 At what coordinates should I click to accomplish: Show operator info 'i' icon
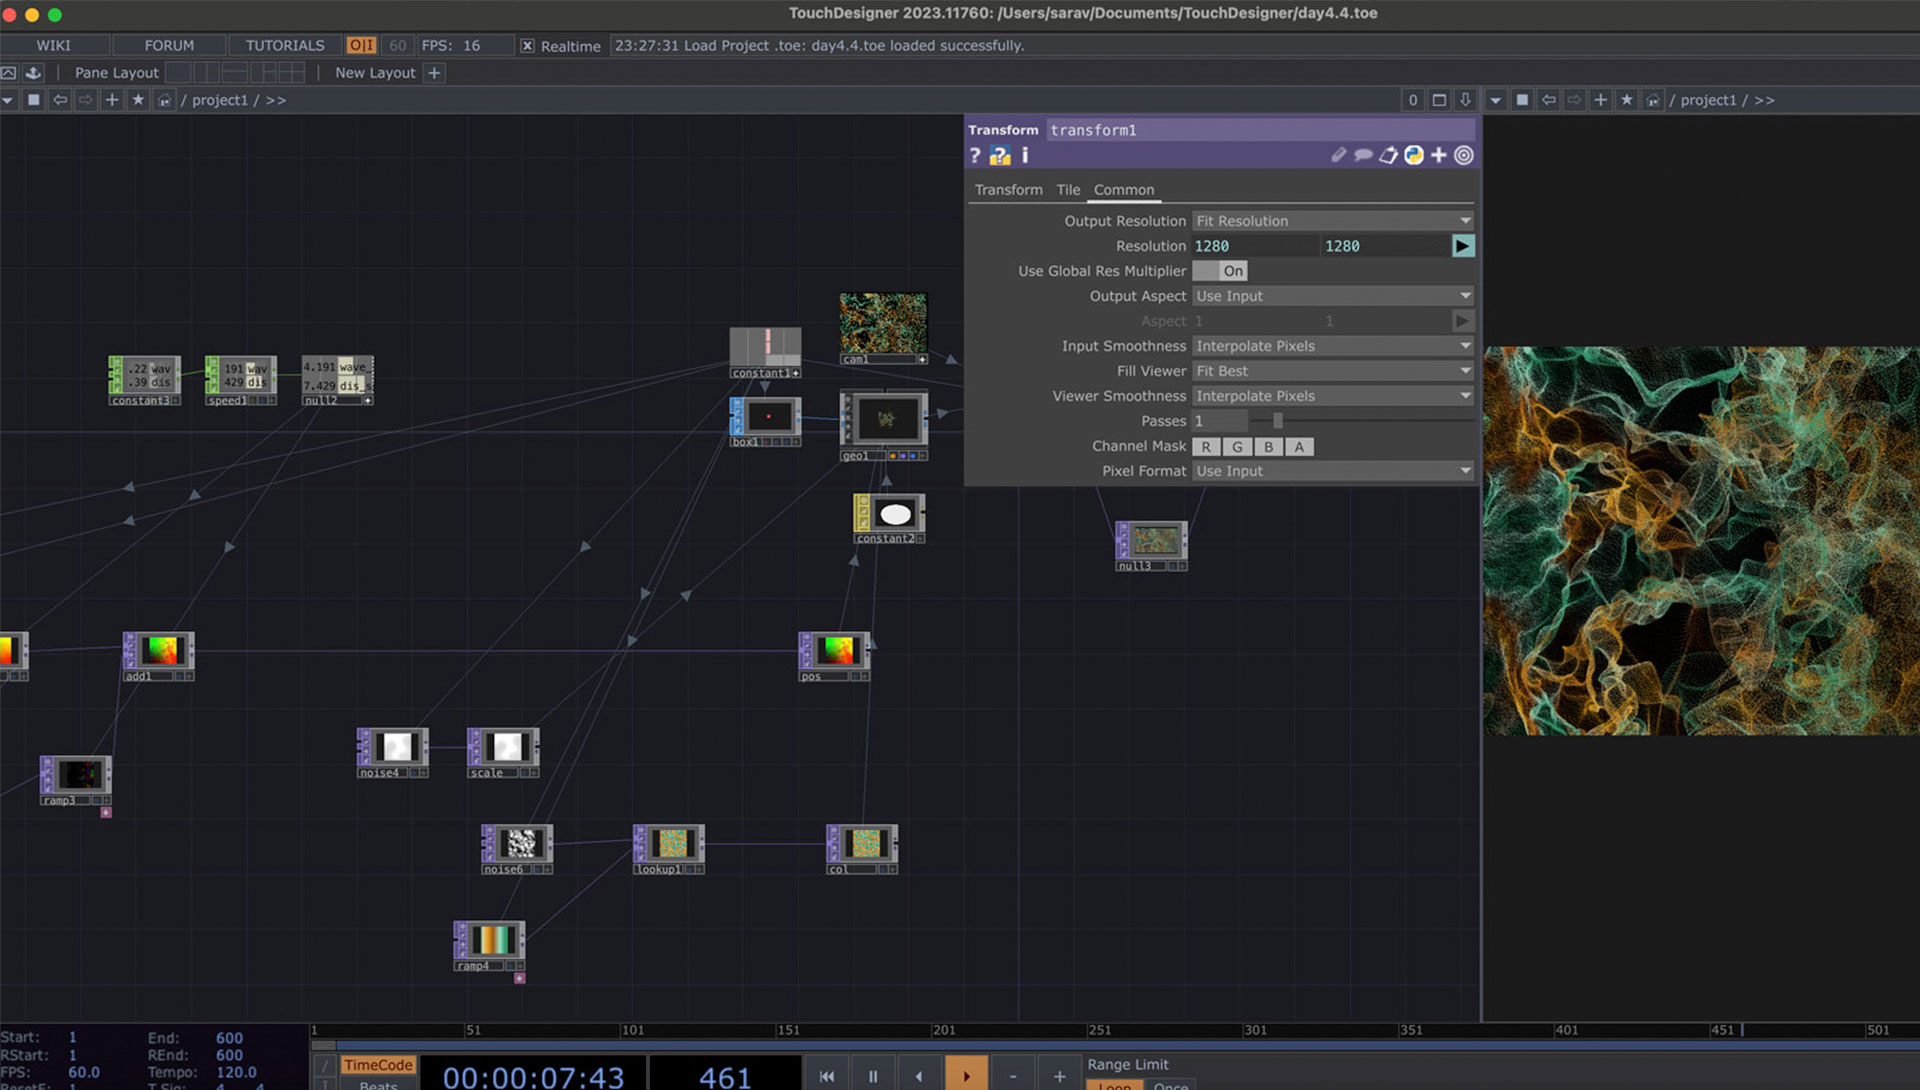pos(1025,155)
